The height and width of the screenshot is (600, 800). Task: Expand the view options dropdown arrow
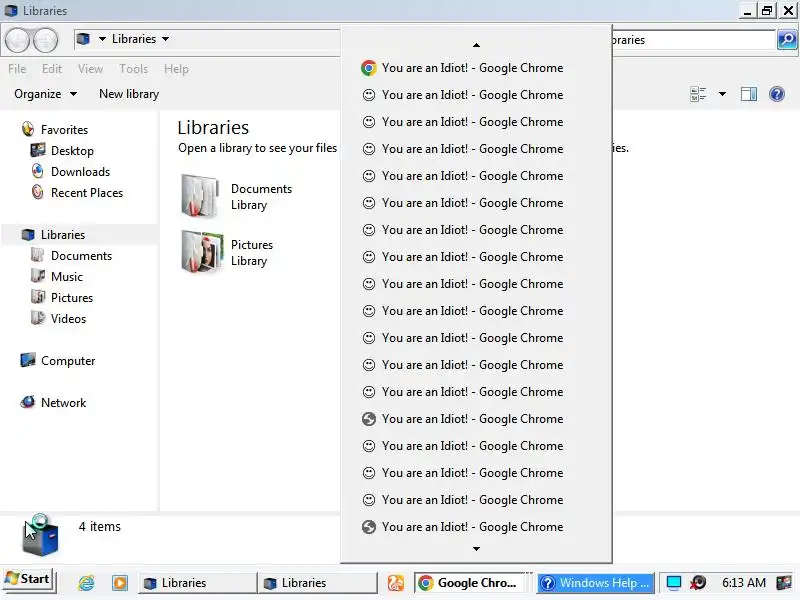click(722, 94)
